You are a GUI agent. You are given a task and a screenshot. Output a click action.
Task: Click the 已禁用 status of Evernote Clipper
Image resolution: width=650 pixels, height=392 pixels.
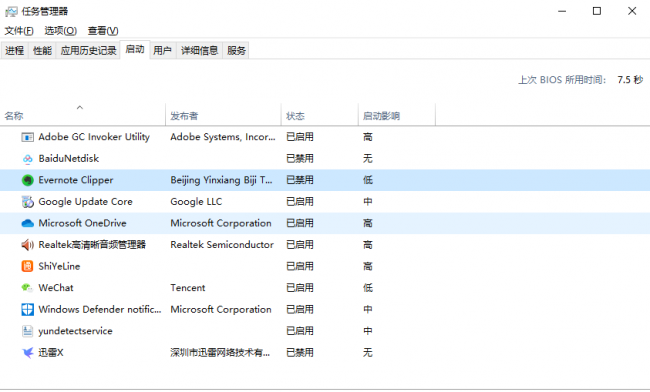300,180
